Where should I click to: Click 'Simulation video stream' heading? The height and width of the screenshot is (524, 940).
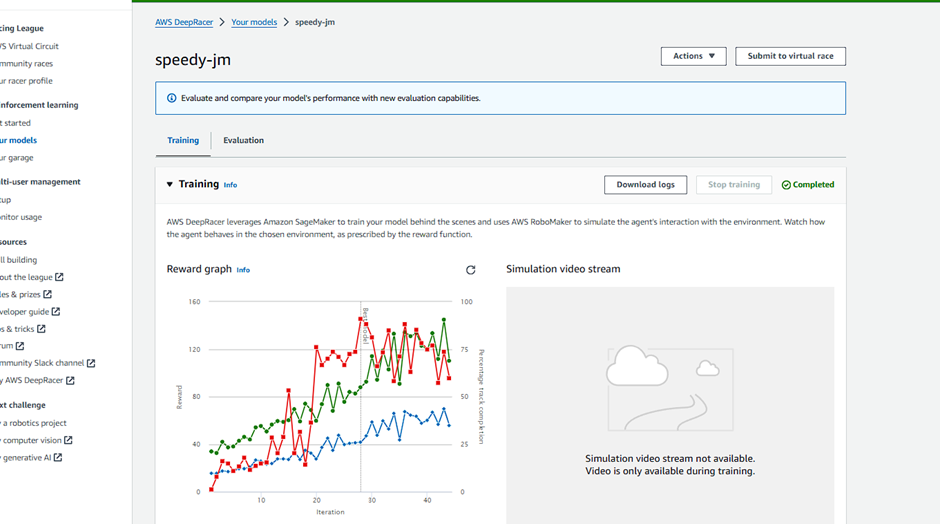[x=563, y=269]
